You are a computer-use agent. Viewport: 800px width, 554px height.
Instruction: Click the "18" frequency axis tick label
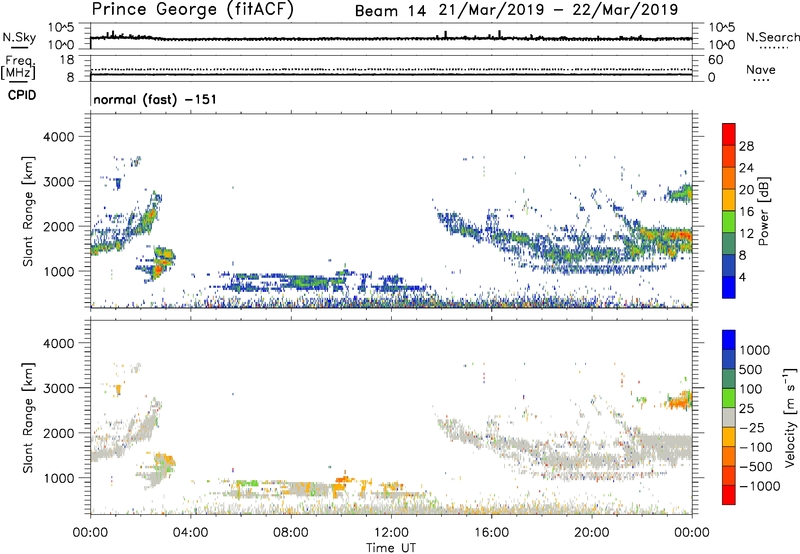pos(67,60)
